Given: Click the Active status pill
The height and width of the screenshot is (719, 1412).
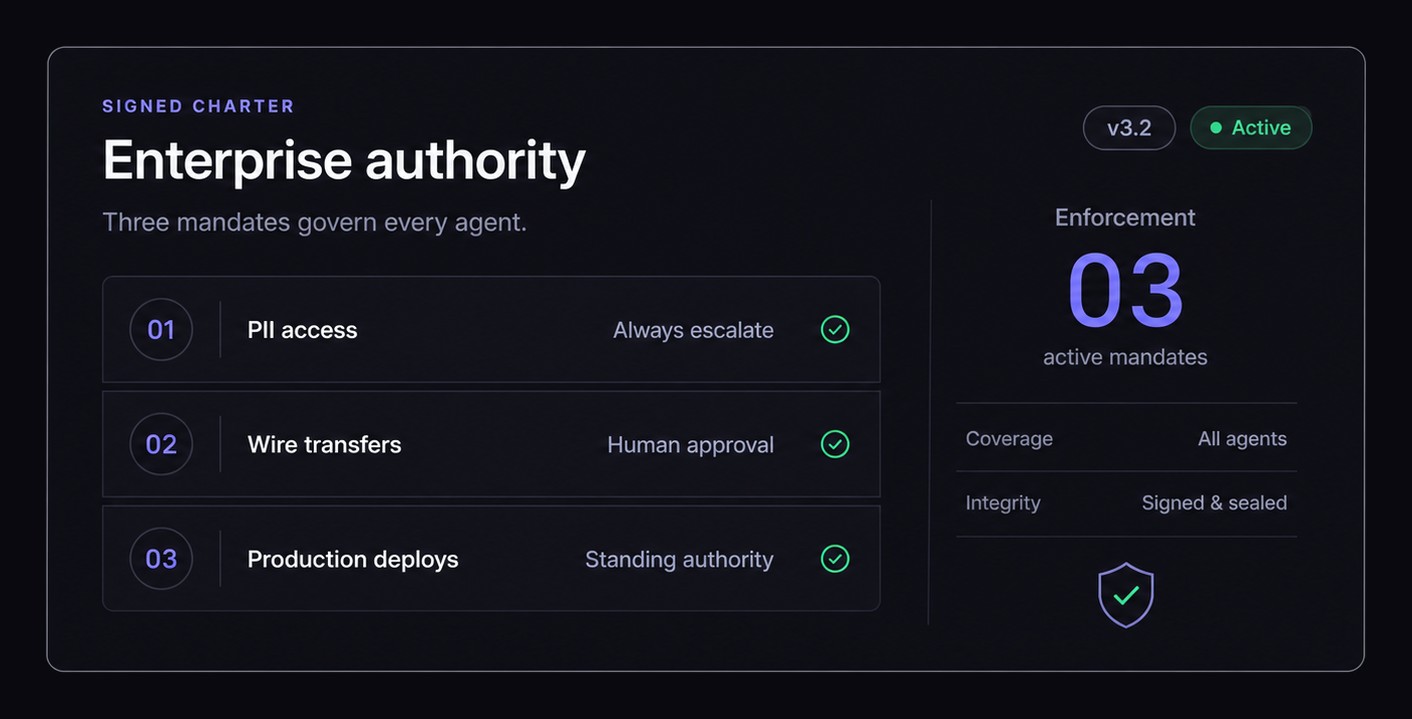Looking at the screenshot, I should (x=1251, y=128).
